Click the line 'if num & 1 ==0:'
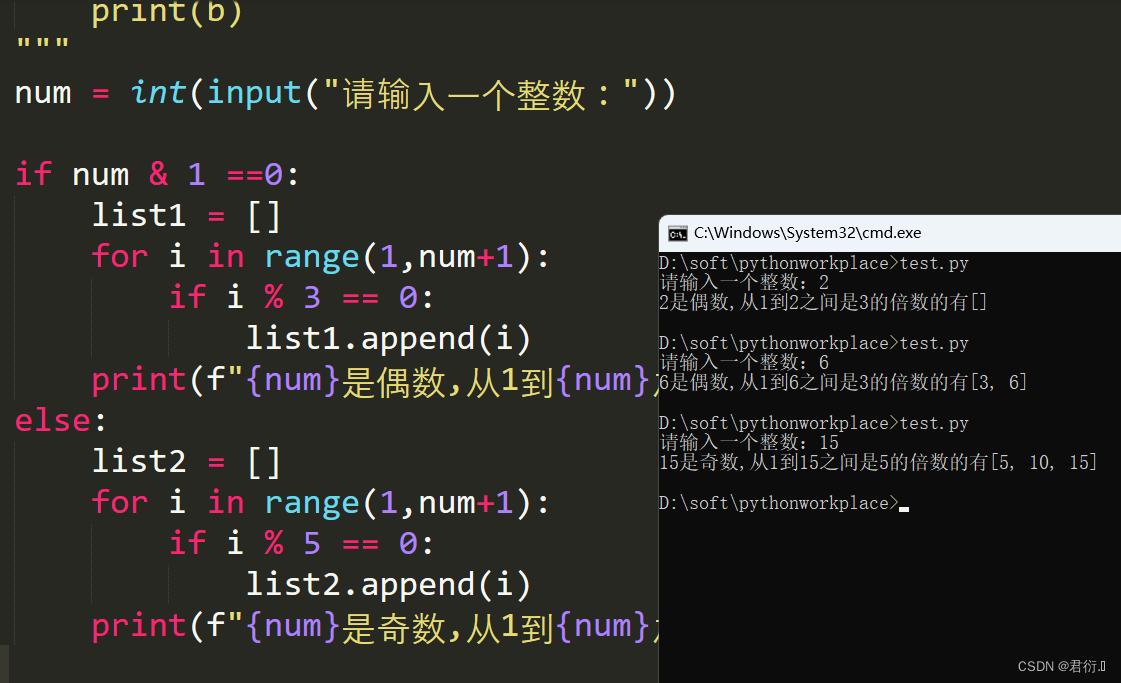 (x=157, y=175)
